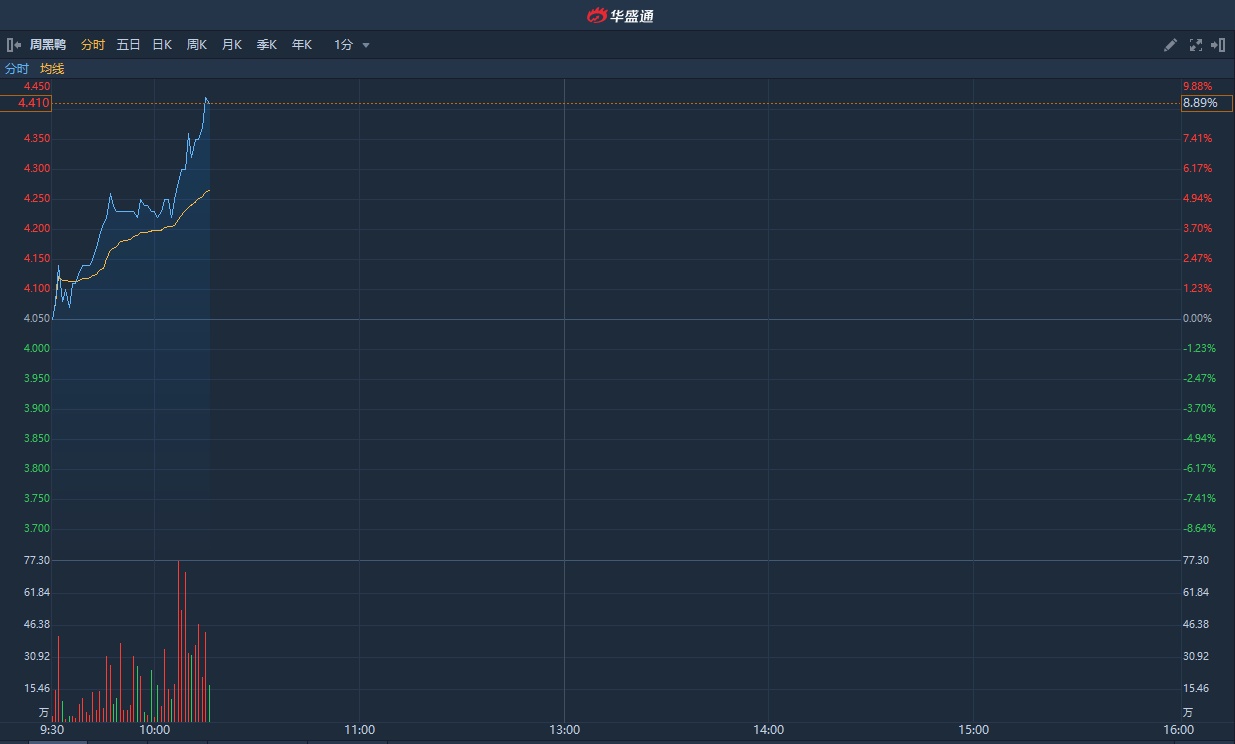Click the 15:00 time axis label
The height and width of the screenshot is (744, 1235).
pos(974,730)
